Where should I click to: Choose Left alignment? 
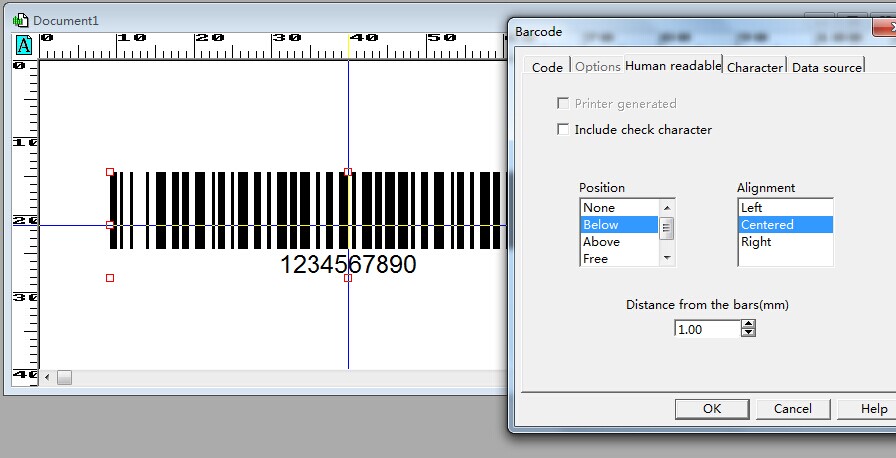pos(786,207)
